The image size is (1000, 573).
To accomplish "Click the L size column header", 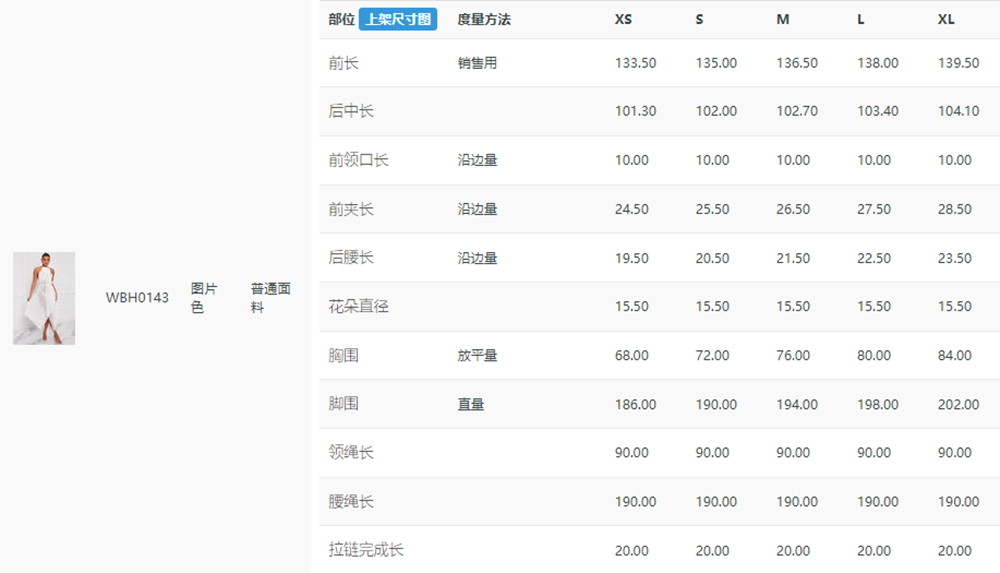I will tap(860, 19).
